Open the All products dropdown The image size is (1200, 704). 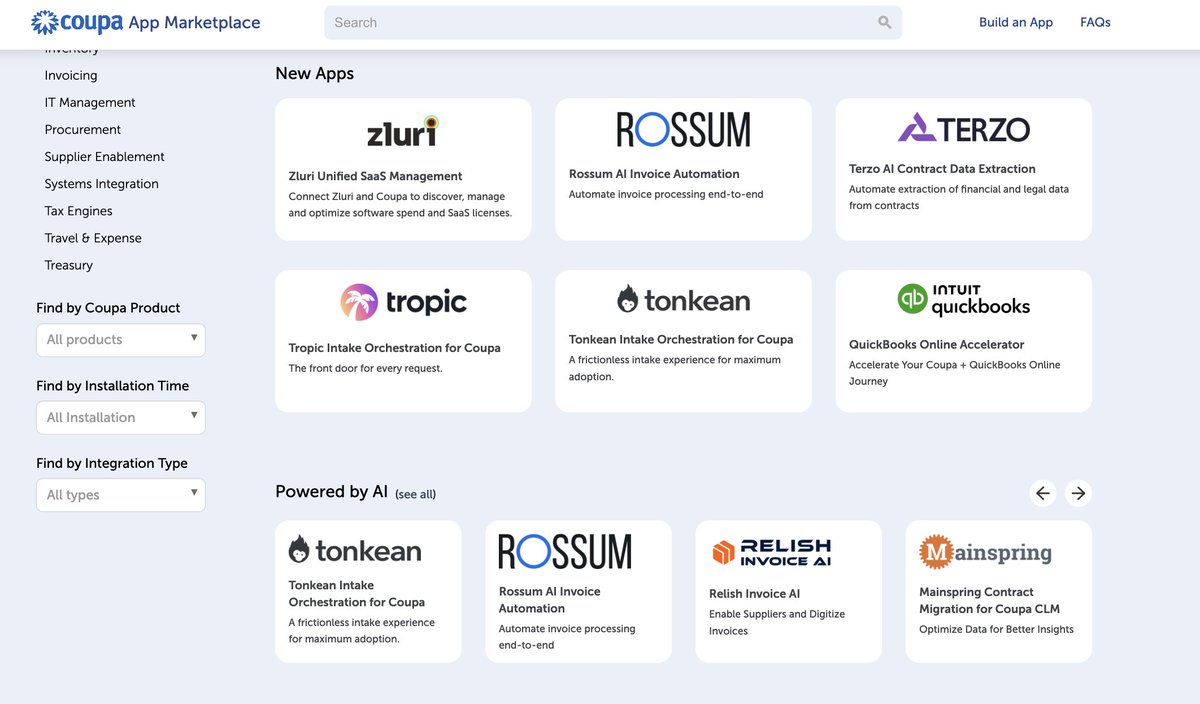pos(120,340)
